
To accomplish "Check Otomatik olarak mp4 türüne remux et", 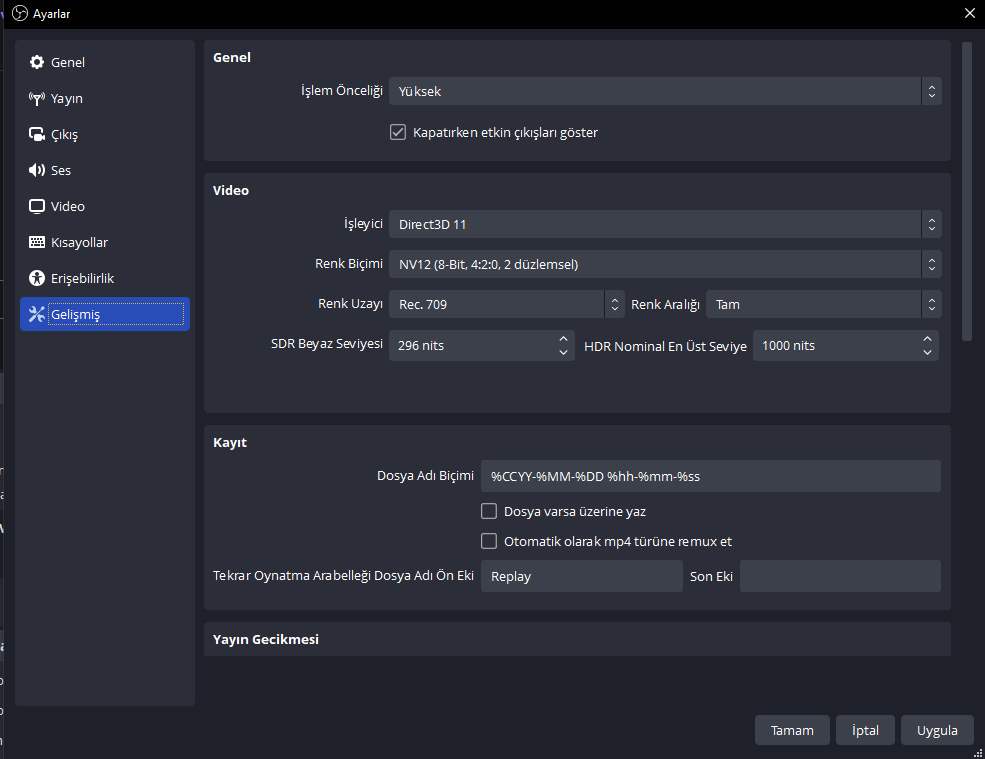I will (489, 541).
